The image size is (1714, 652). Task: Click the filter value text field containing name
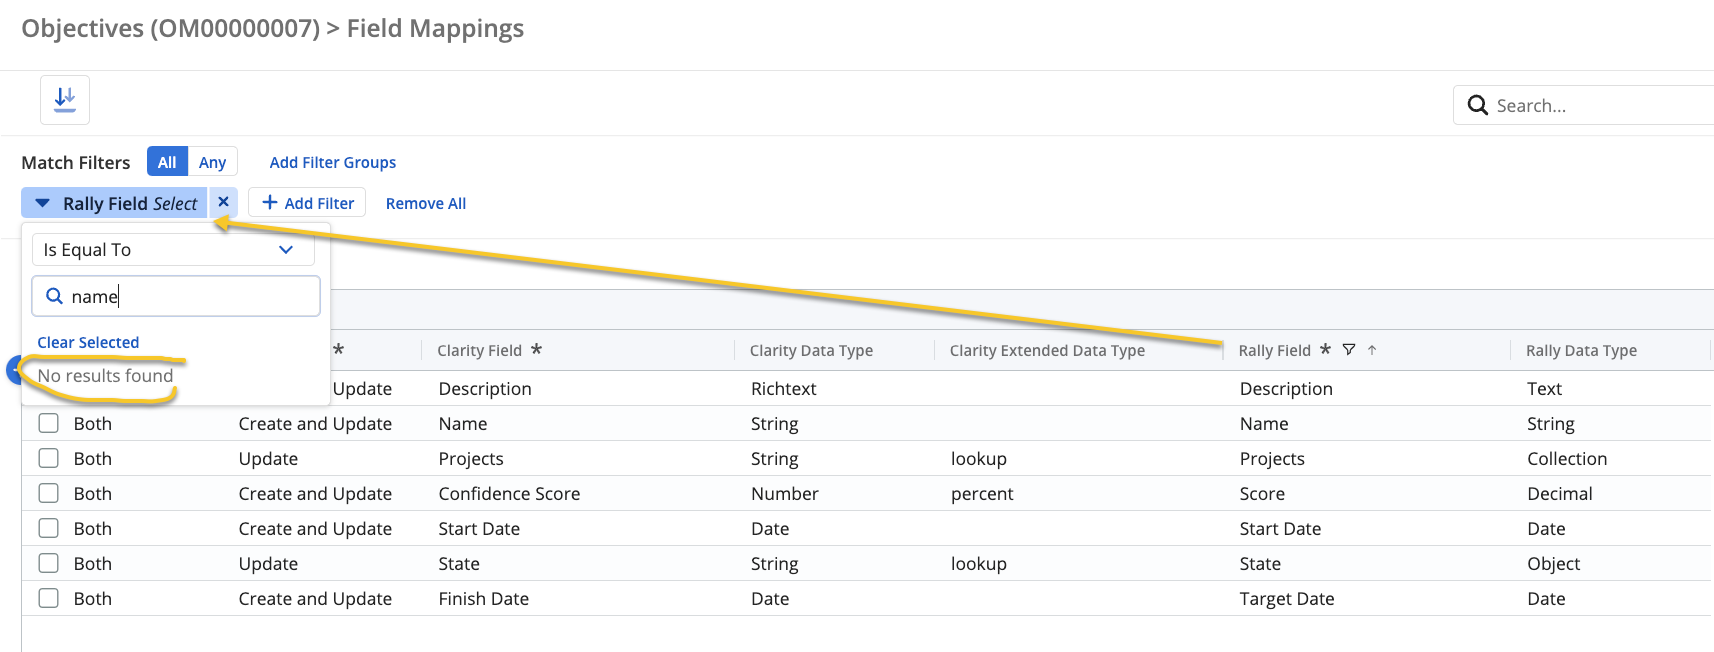point(190,296)
